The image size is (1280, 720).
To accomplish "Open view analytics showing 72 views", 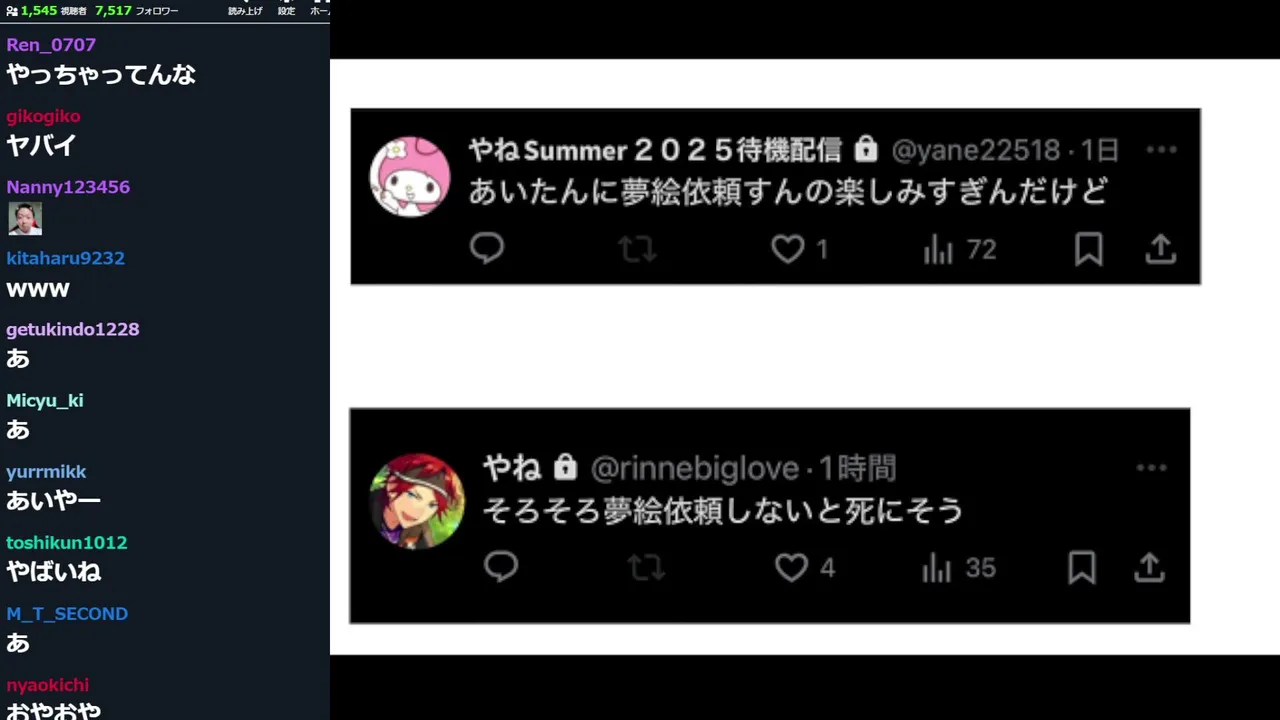I will [960, 249].
